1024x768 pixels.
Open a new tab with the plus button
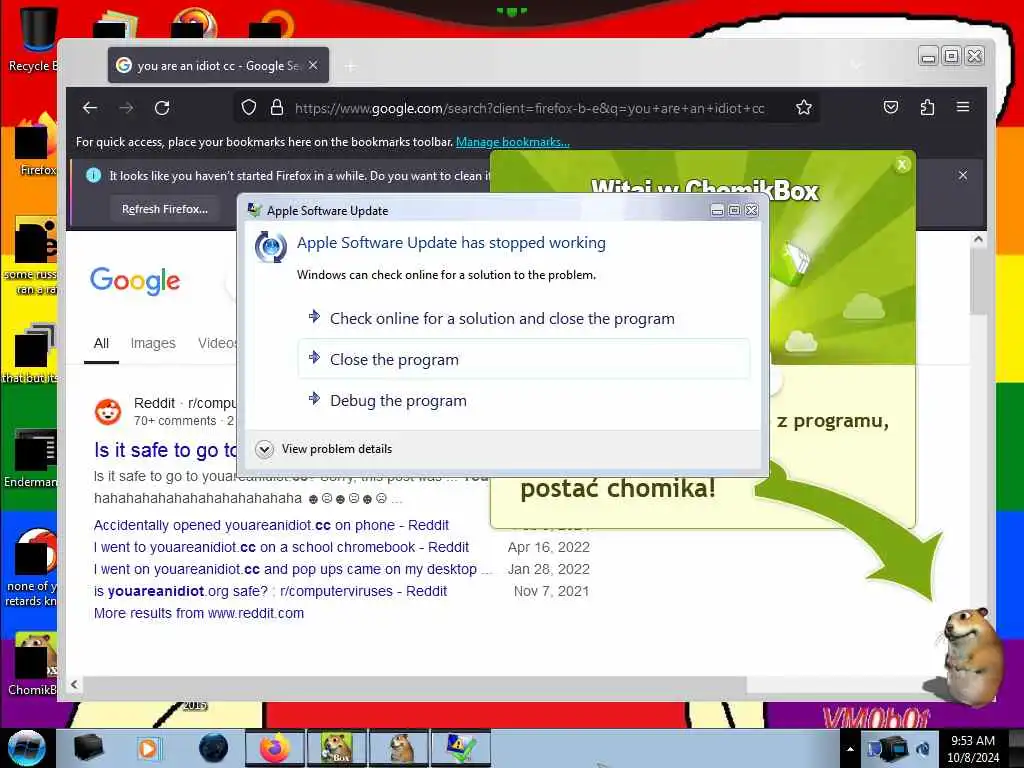pos(350,66)
